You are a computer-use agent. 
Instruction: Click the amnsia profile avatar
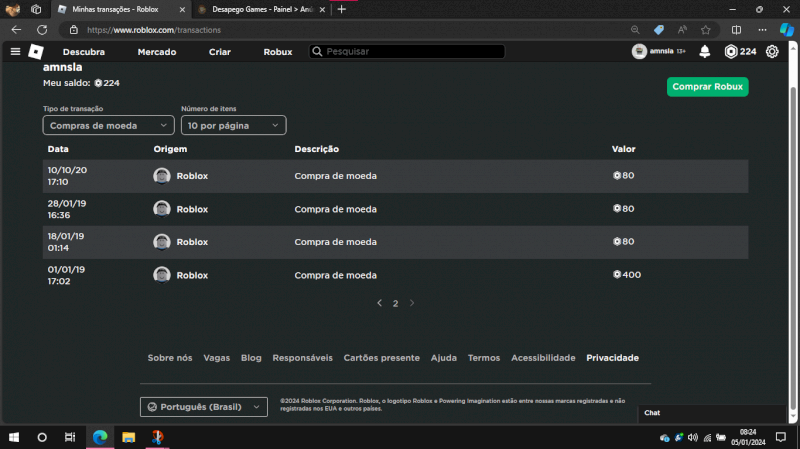[x=640, y=52]
